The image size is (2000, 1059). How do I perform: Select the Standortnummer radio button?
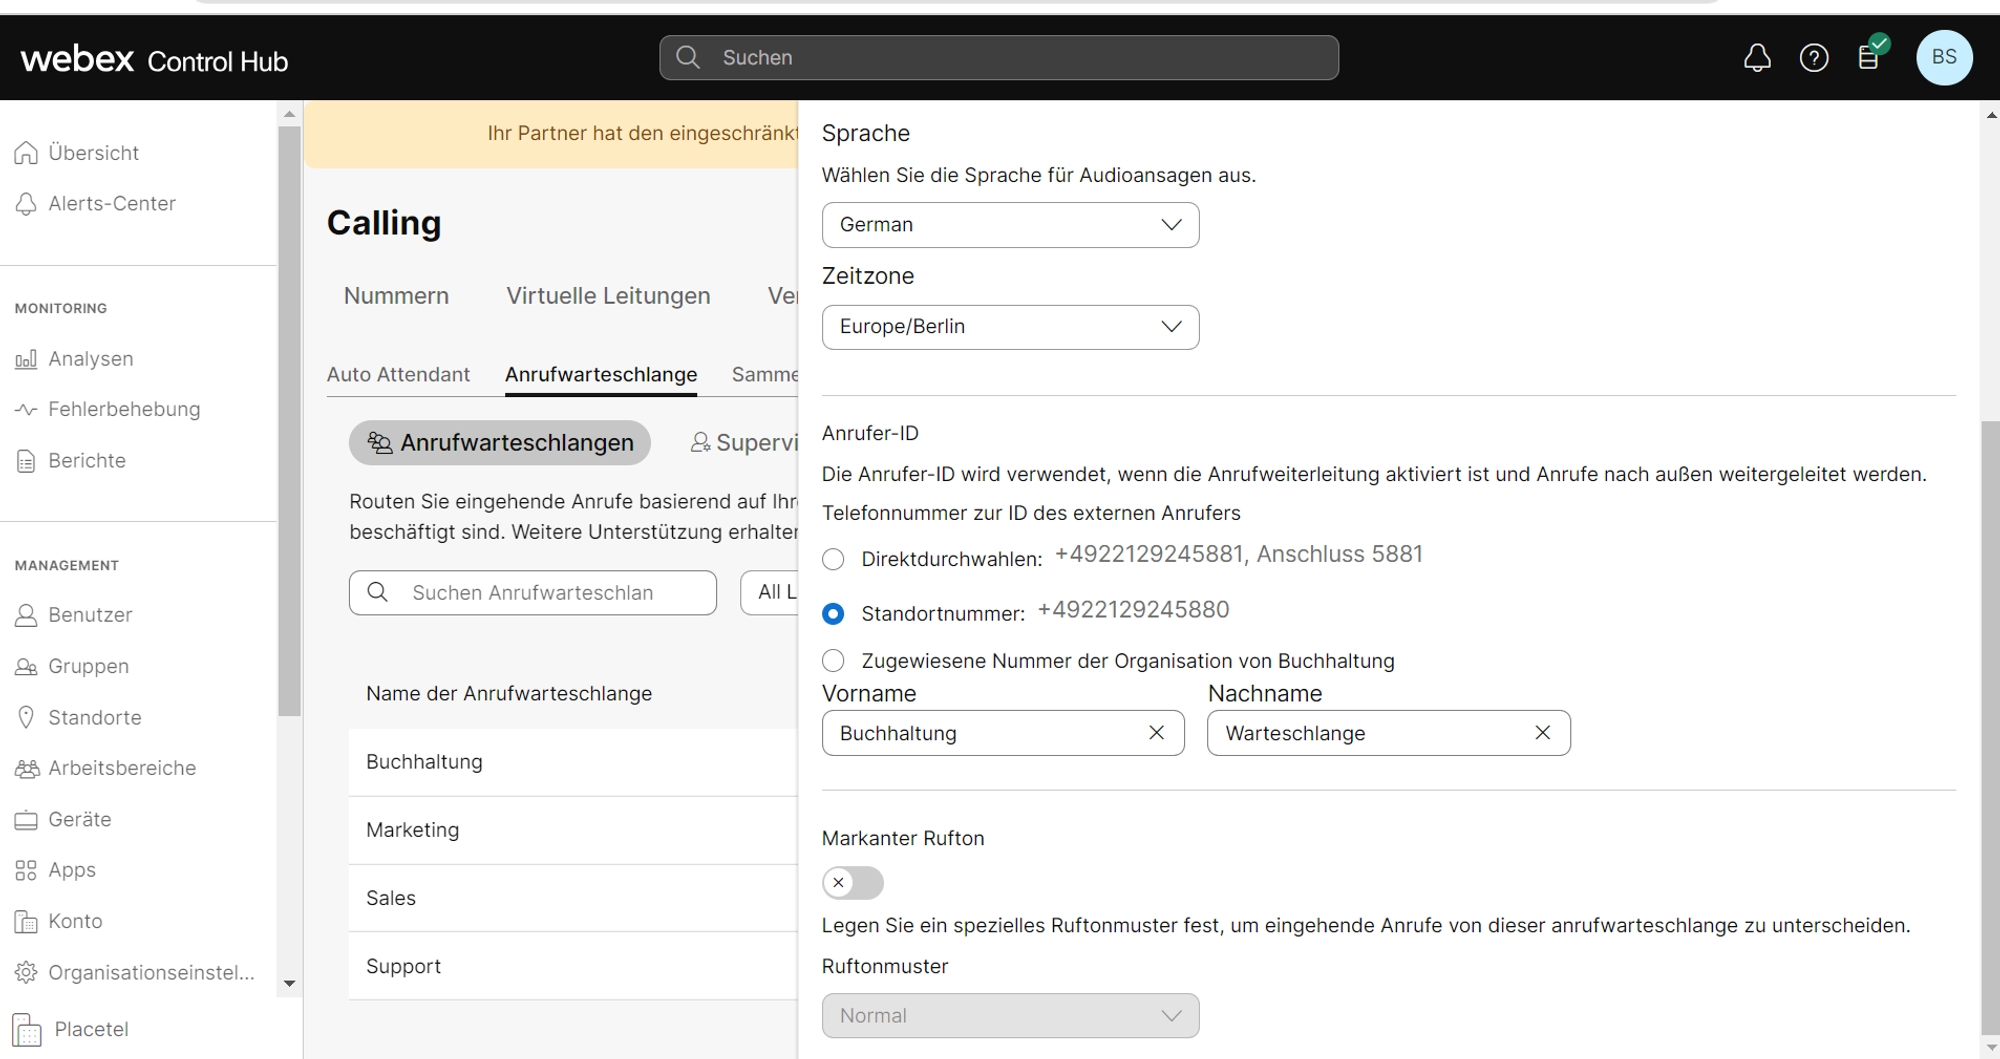pos(833,614)
